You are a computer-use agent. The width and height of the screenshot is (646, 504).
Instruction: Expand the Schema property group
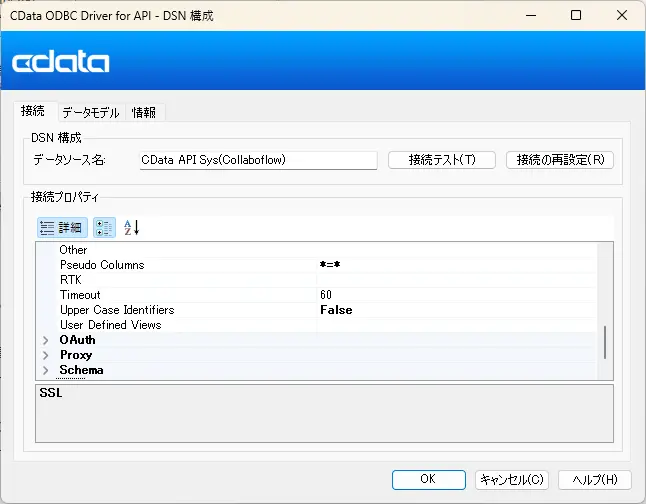click(x=45, y=371)
